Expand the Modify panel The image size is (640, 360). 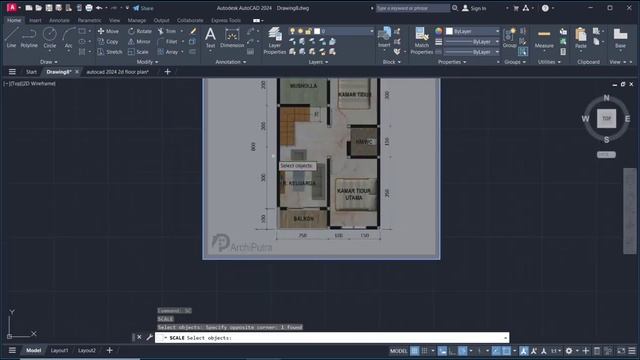pos(147,62)
